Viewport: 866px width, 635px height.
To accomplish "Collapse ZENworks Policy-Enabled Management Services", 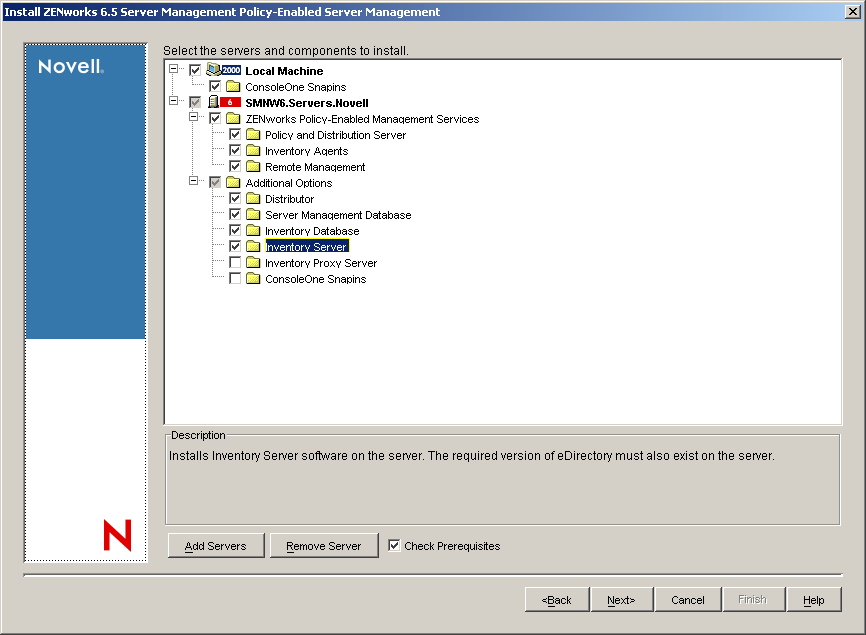I will pyautogui.click(x=195, y=118).
